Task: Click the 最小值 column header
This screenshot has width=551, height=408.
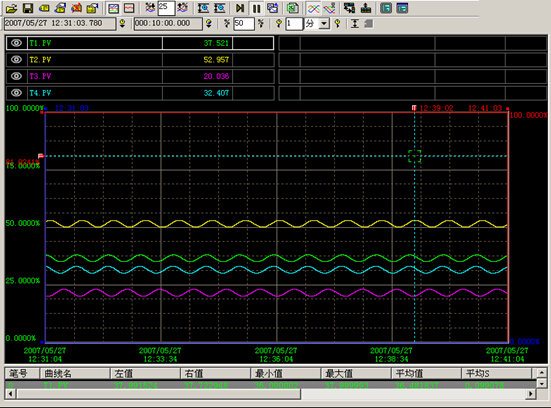Action: point(285,373)
